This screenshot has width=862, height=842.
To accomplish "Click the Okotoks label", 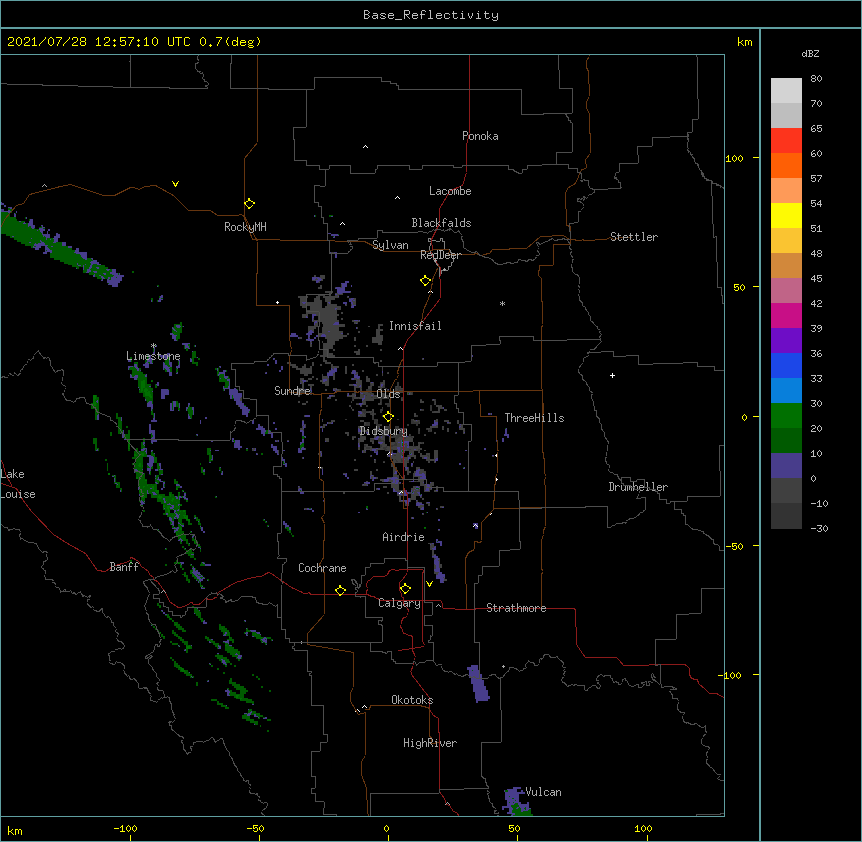I will click(x=412, y=700).
